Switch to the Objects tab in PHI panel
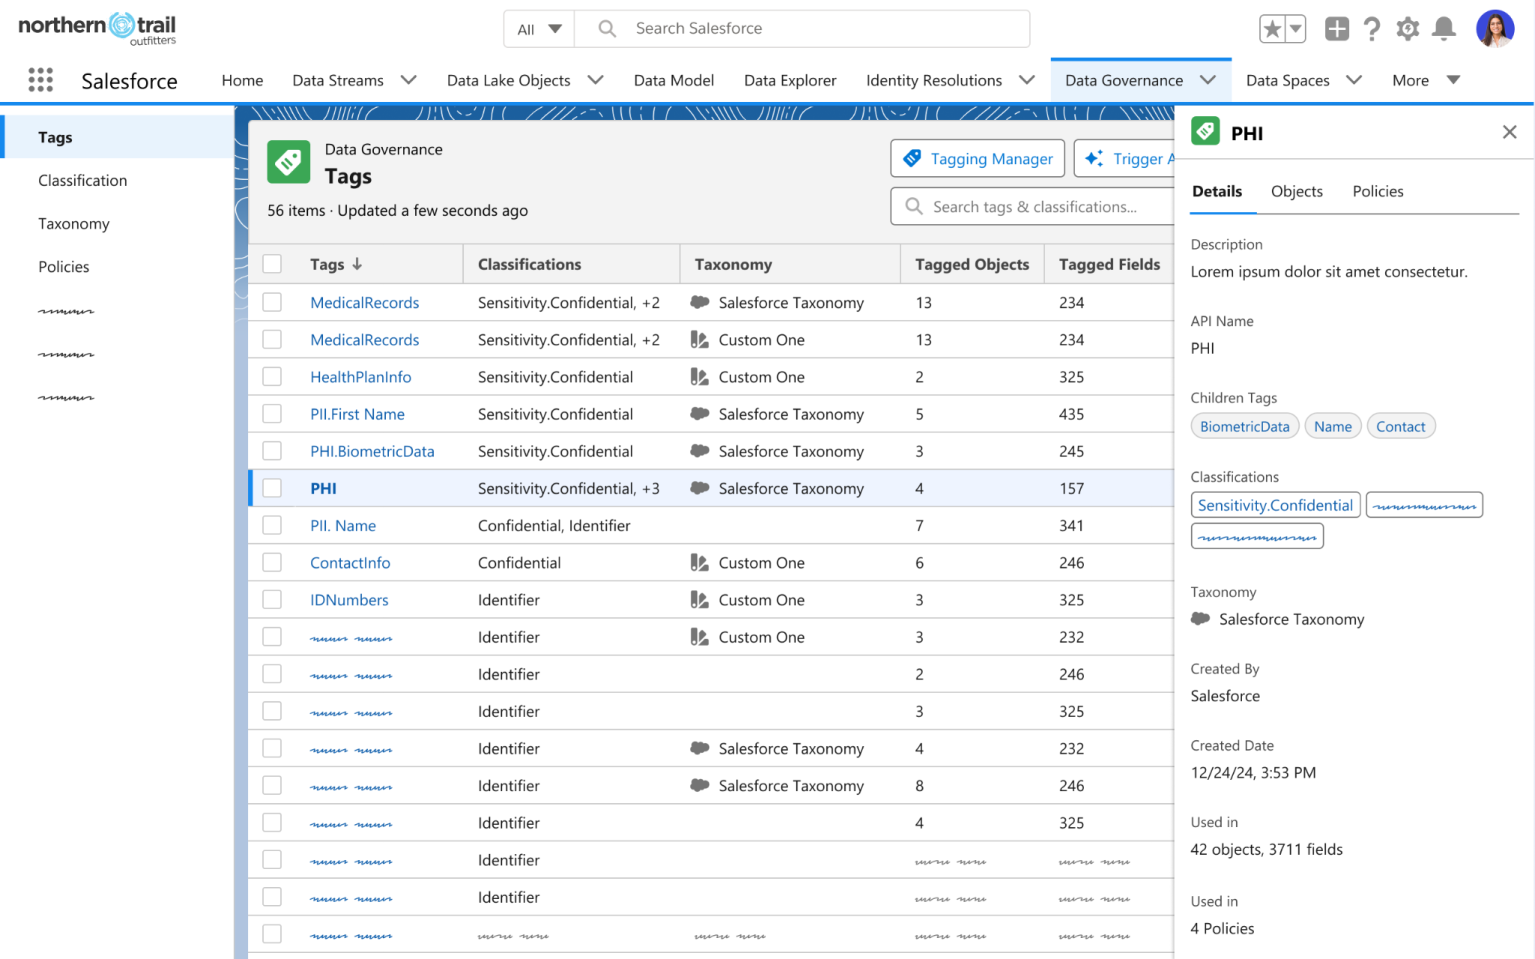The image size is (1535, 959). (1296, 191)
